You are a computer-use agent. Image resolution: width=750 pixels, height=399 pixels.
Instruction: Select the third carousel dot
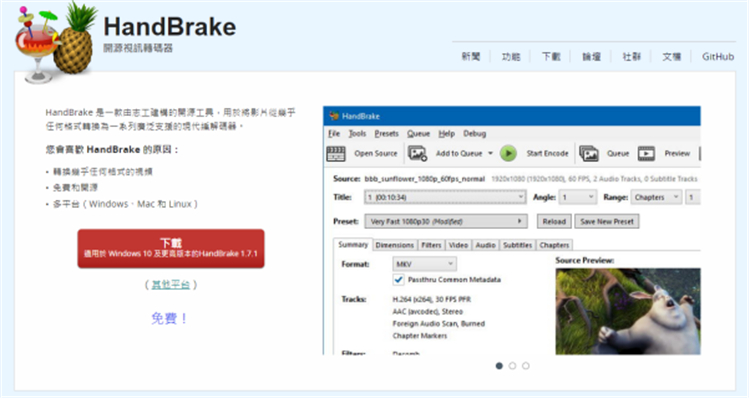click(526, 366)
